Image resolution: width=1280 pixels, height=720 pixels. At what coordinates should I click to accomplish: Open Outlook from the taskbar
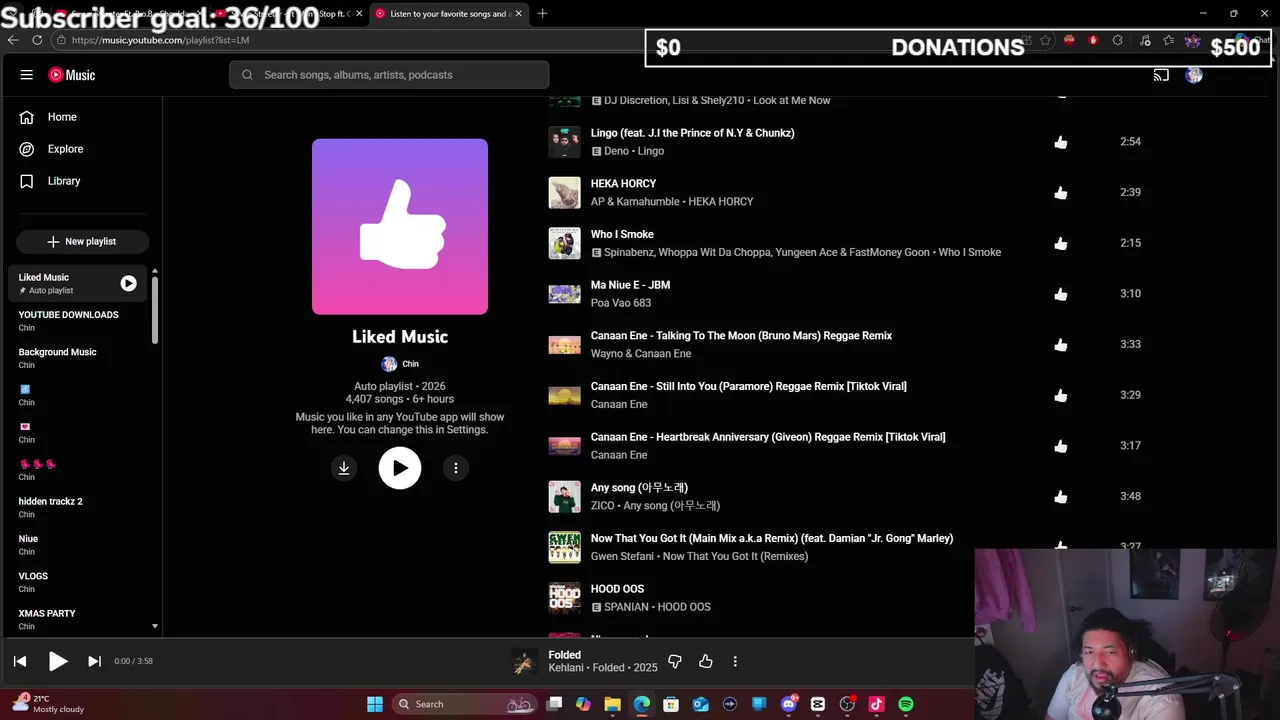700,704
